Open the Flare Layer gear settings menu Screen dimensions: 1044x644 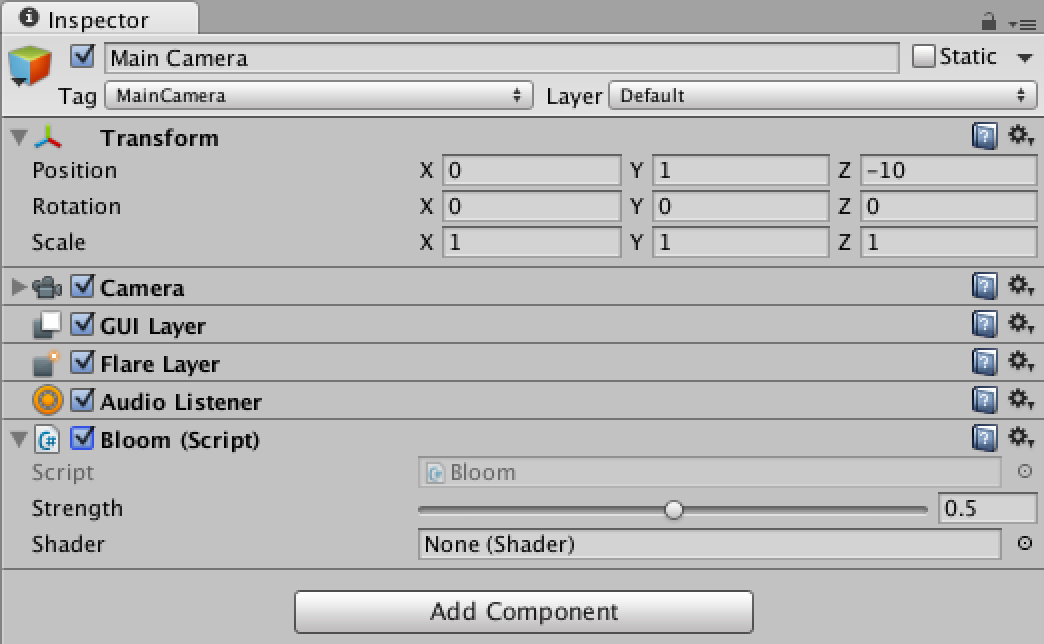pos(1019,363)
